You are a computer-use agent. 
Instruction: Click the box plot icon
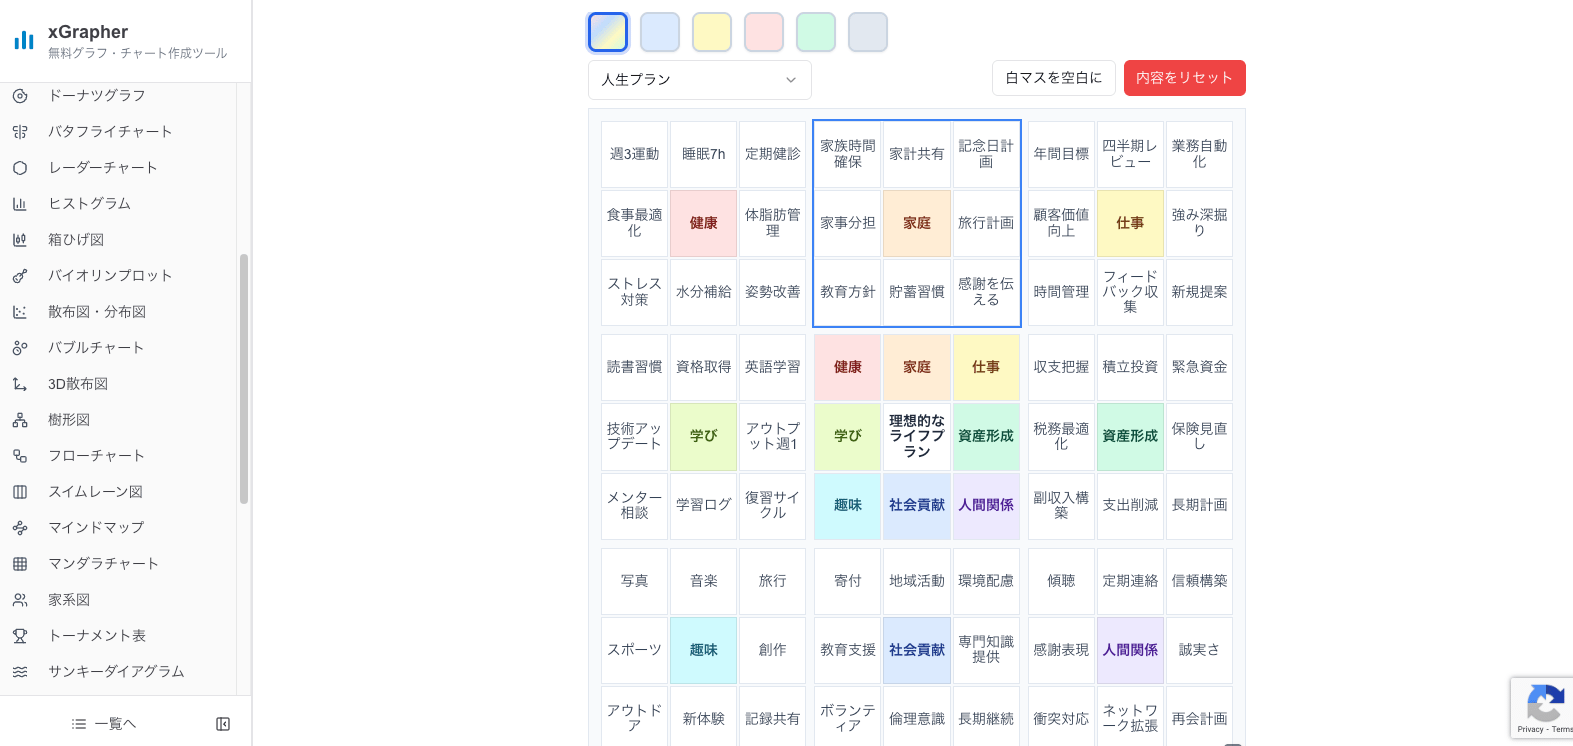pyautogui.click(x=20, y=240)
